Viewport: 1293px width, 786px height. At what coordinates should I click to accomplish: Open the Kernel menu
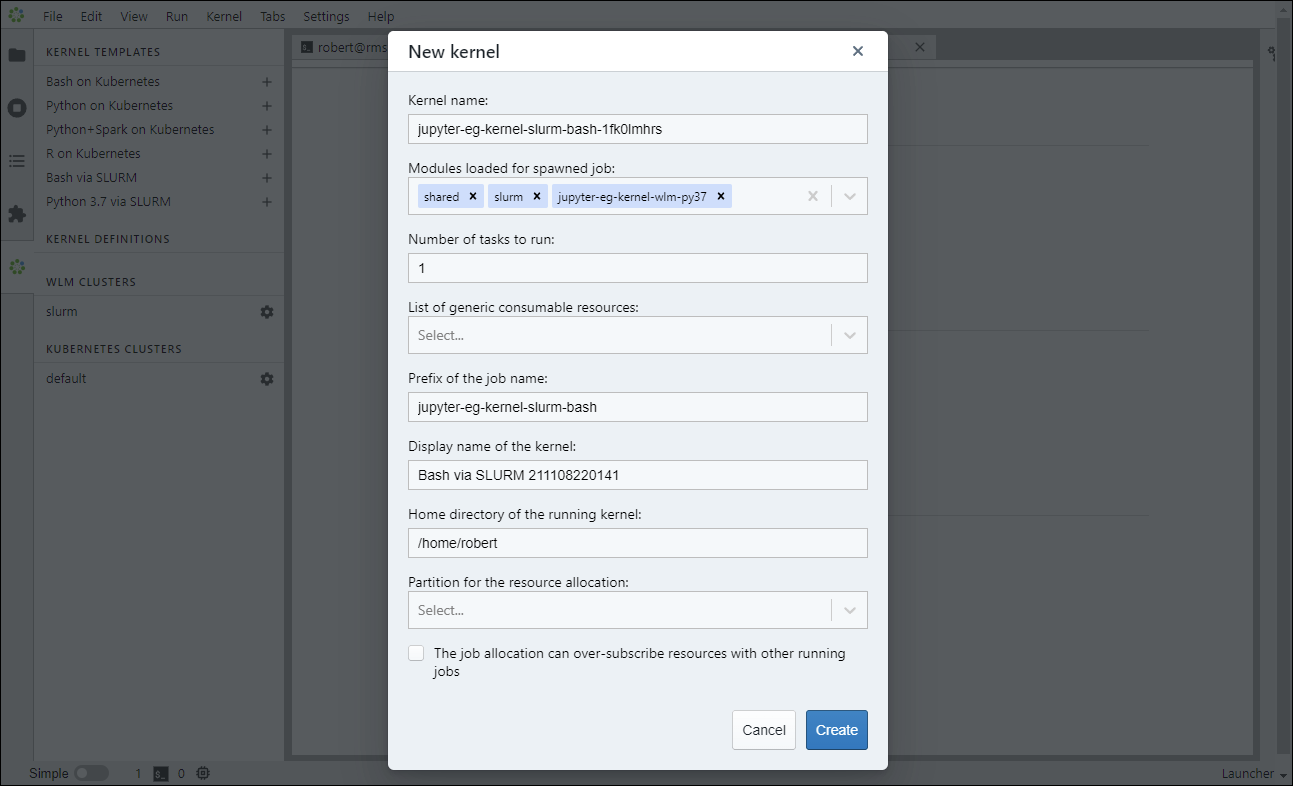(x=224, y=15)
